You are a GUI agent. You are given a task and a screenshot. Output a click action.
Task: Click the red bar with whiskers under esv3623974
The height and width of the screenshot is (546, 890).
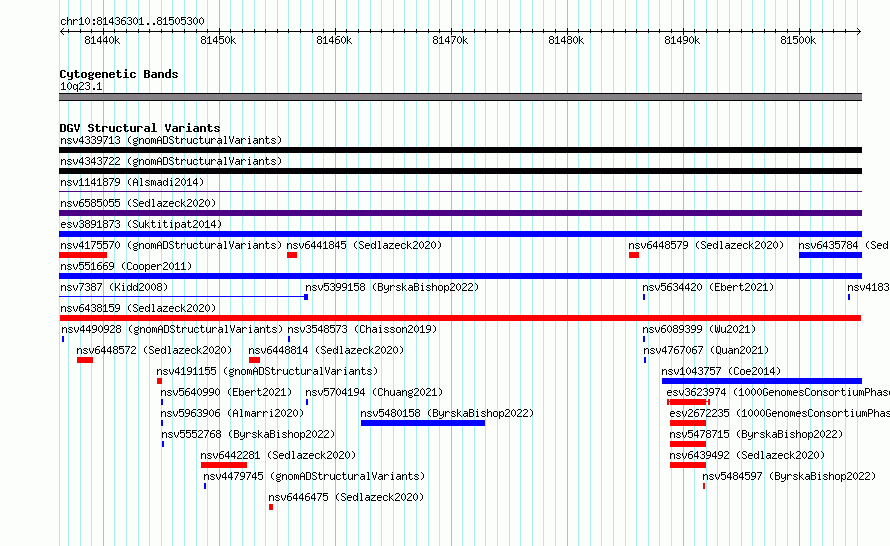[688, 402]
